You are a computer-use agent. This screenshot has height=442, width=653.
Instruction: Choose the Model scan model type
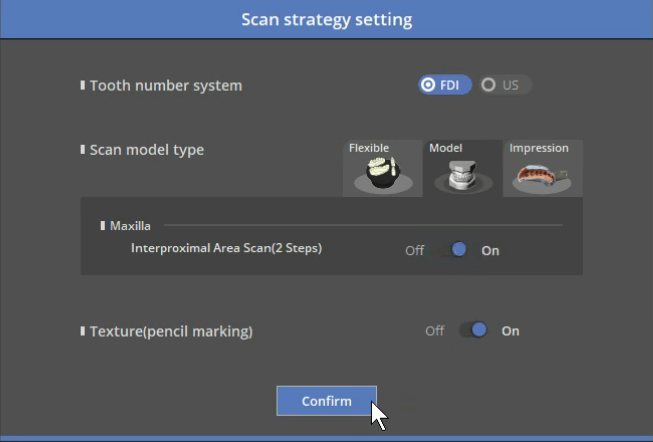(463, 168)
